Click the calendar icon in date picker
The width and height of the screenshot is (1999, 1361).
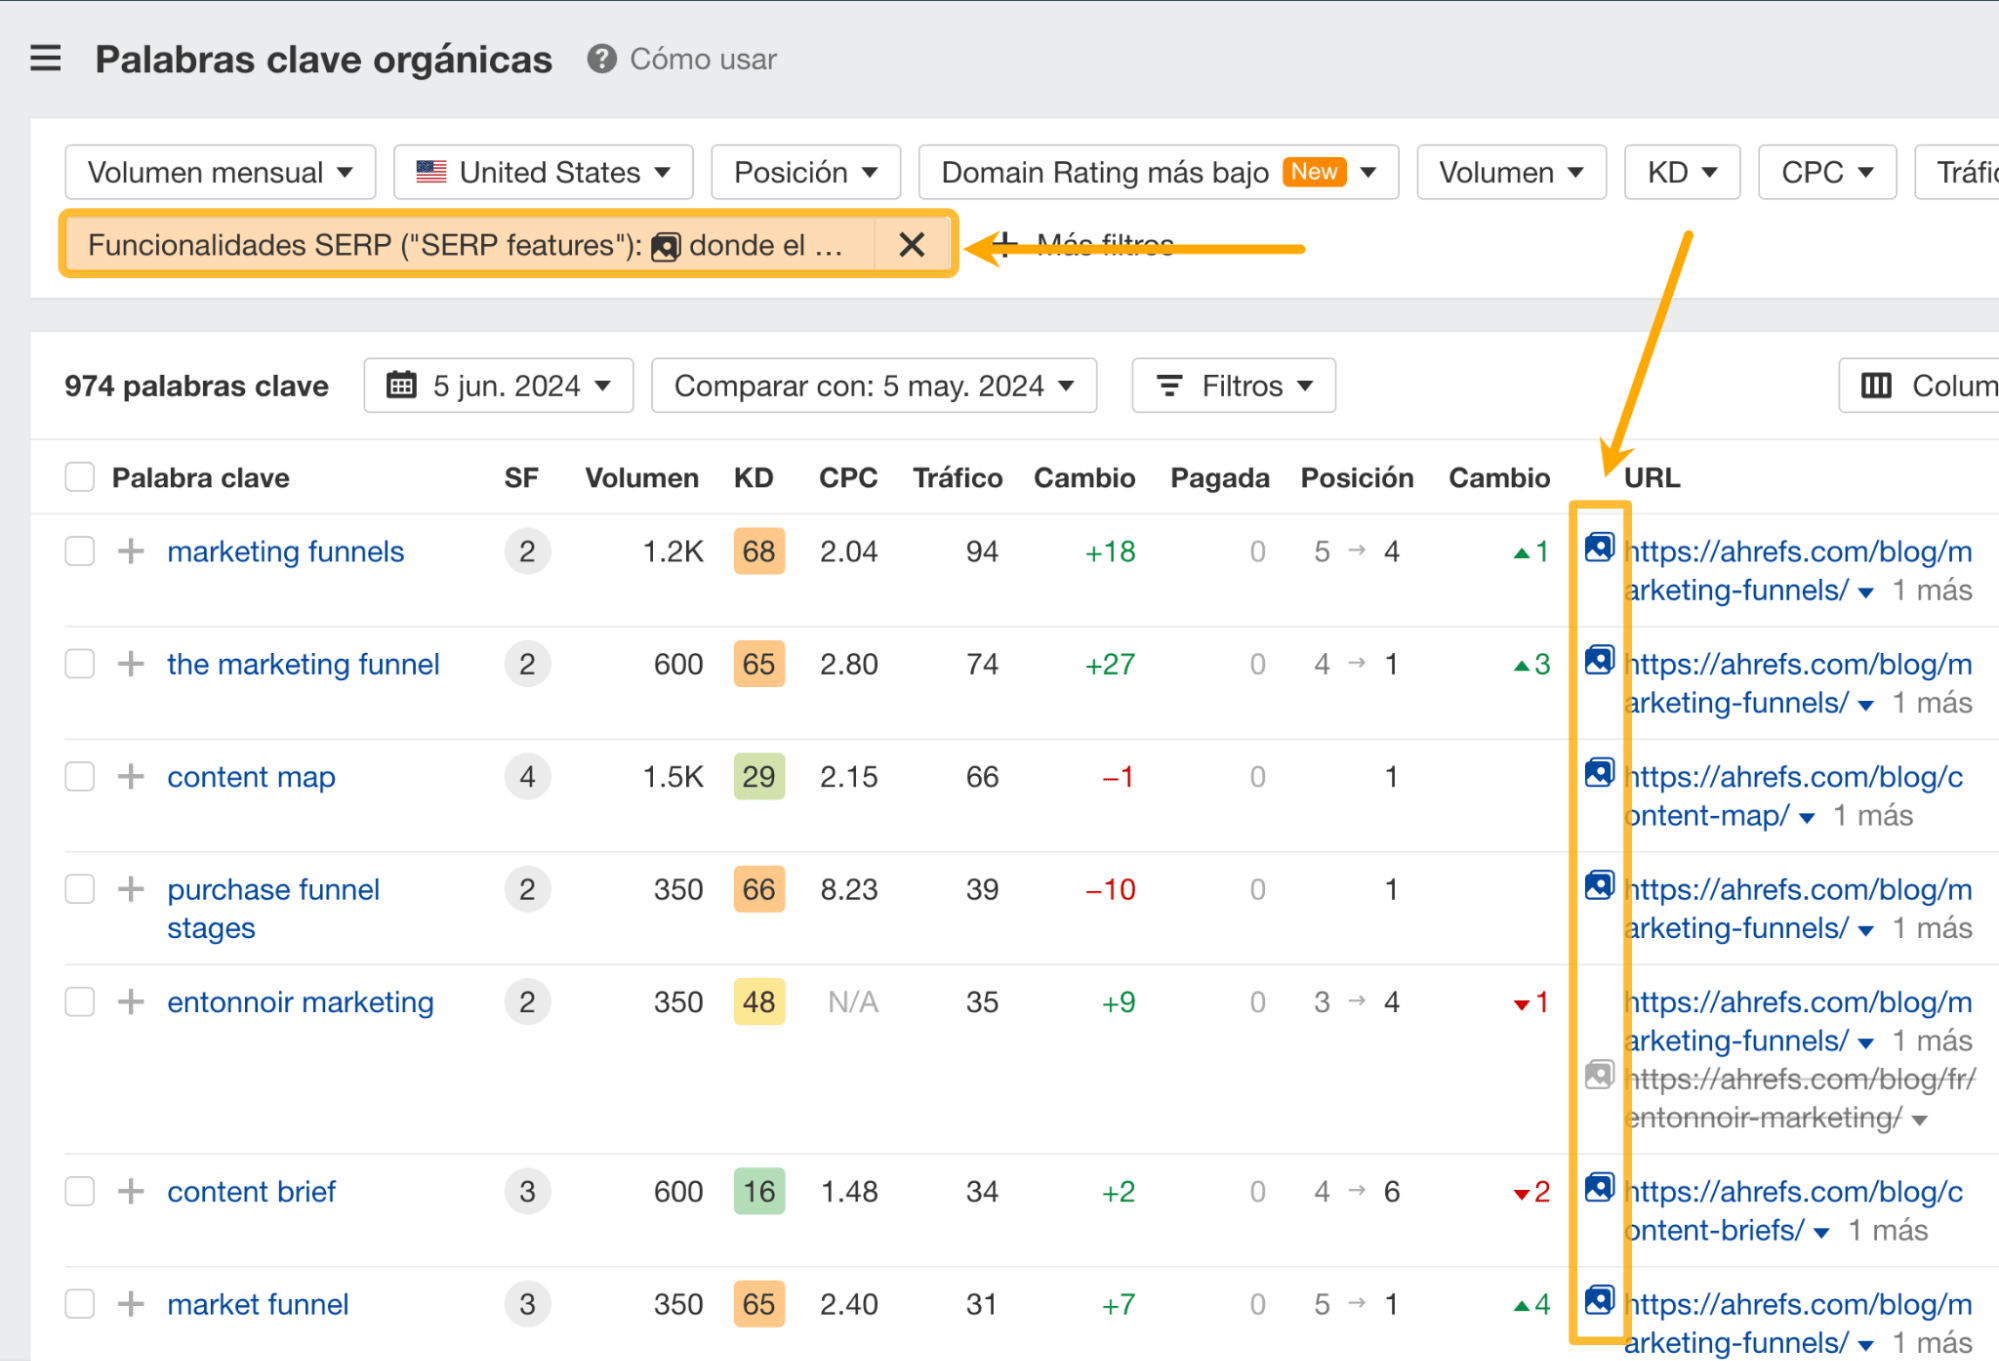(401, 385)
